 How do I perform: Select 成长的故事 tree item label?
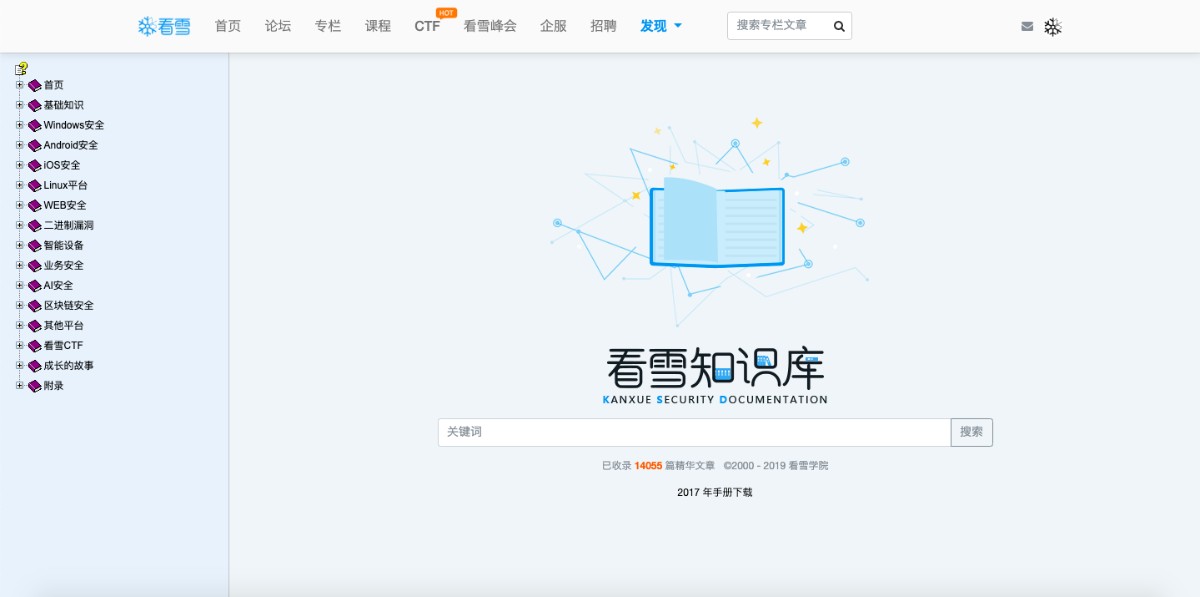(x=69, y=365)
